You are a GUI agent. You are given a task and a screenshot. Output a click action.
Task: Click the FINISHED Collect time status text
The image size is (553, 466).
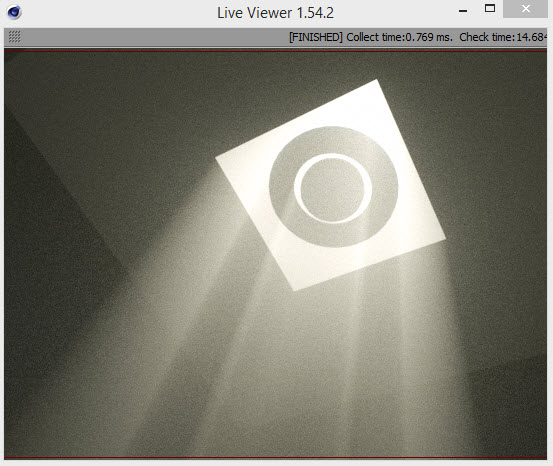(371, 37)
